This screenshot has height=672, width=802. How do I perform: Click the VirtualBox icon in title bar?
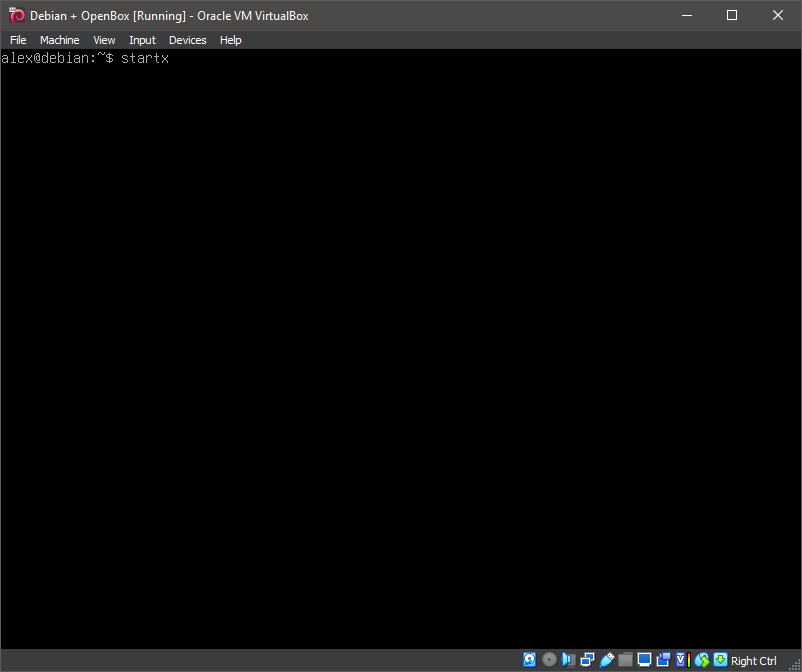click(x=16, y=15)
